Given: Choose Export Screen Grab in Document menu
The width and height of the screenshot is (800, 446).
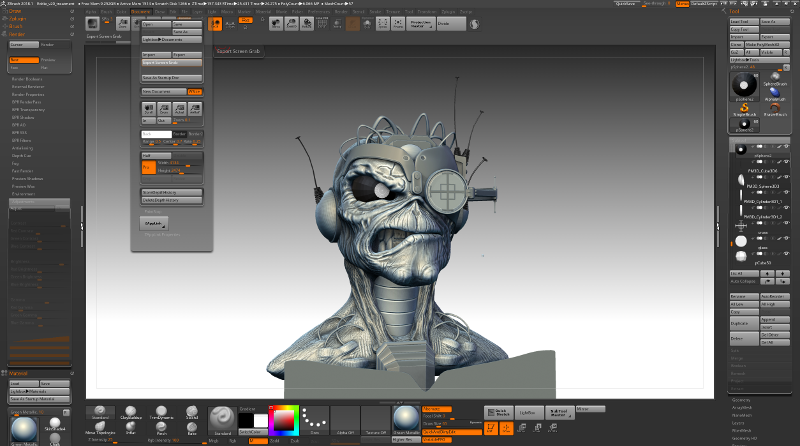Looking at the screenshot, I should tap(171, 63).
